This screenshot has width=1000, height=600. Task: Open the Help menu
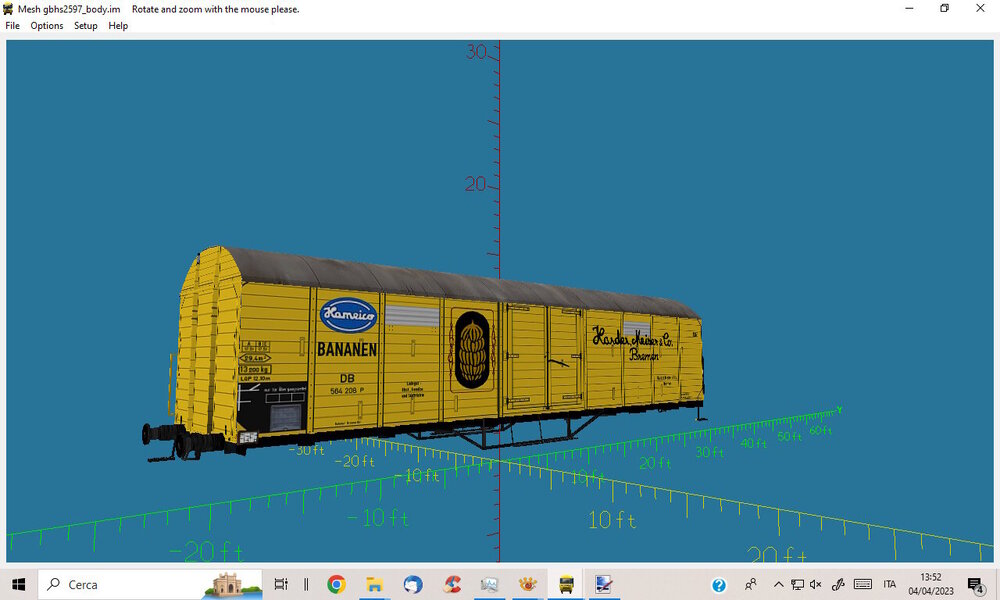tap(118, 26)
